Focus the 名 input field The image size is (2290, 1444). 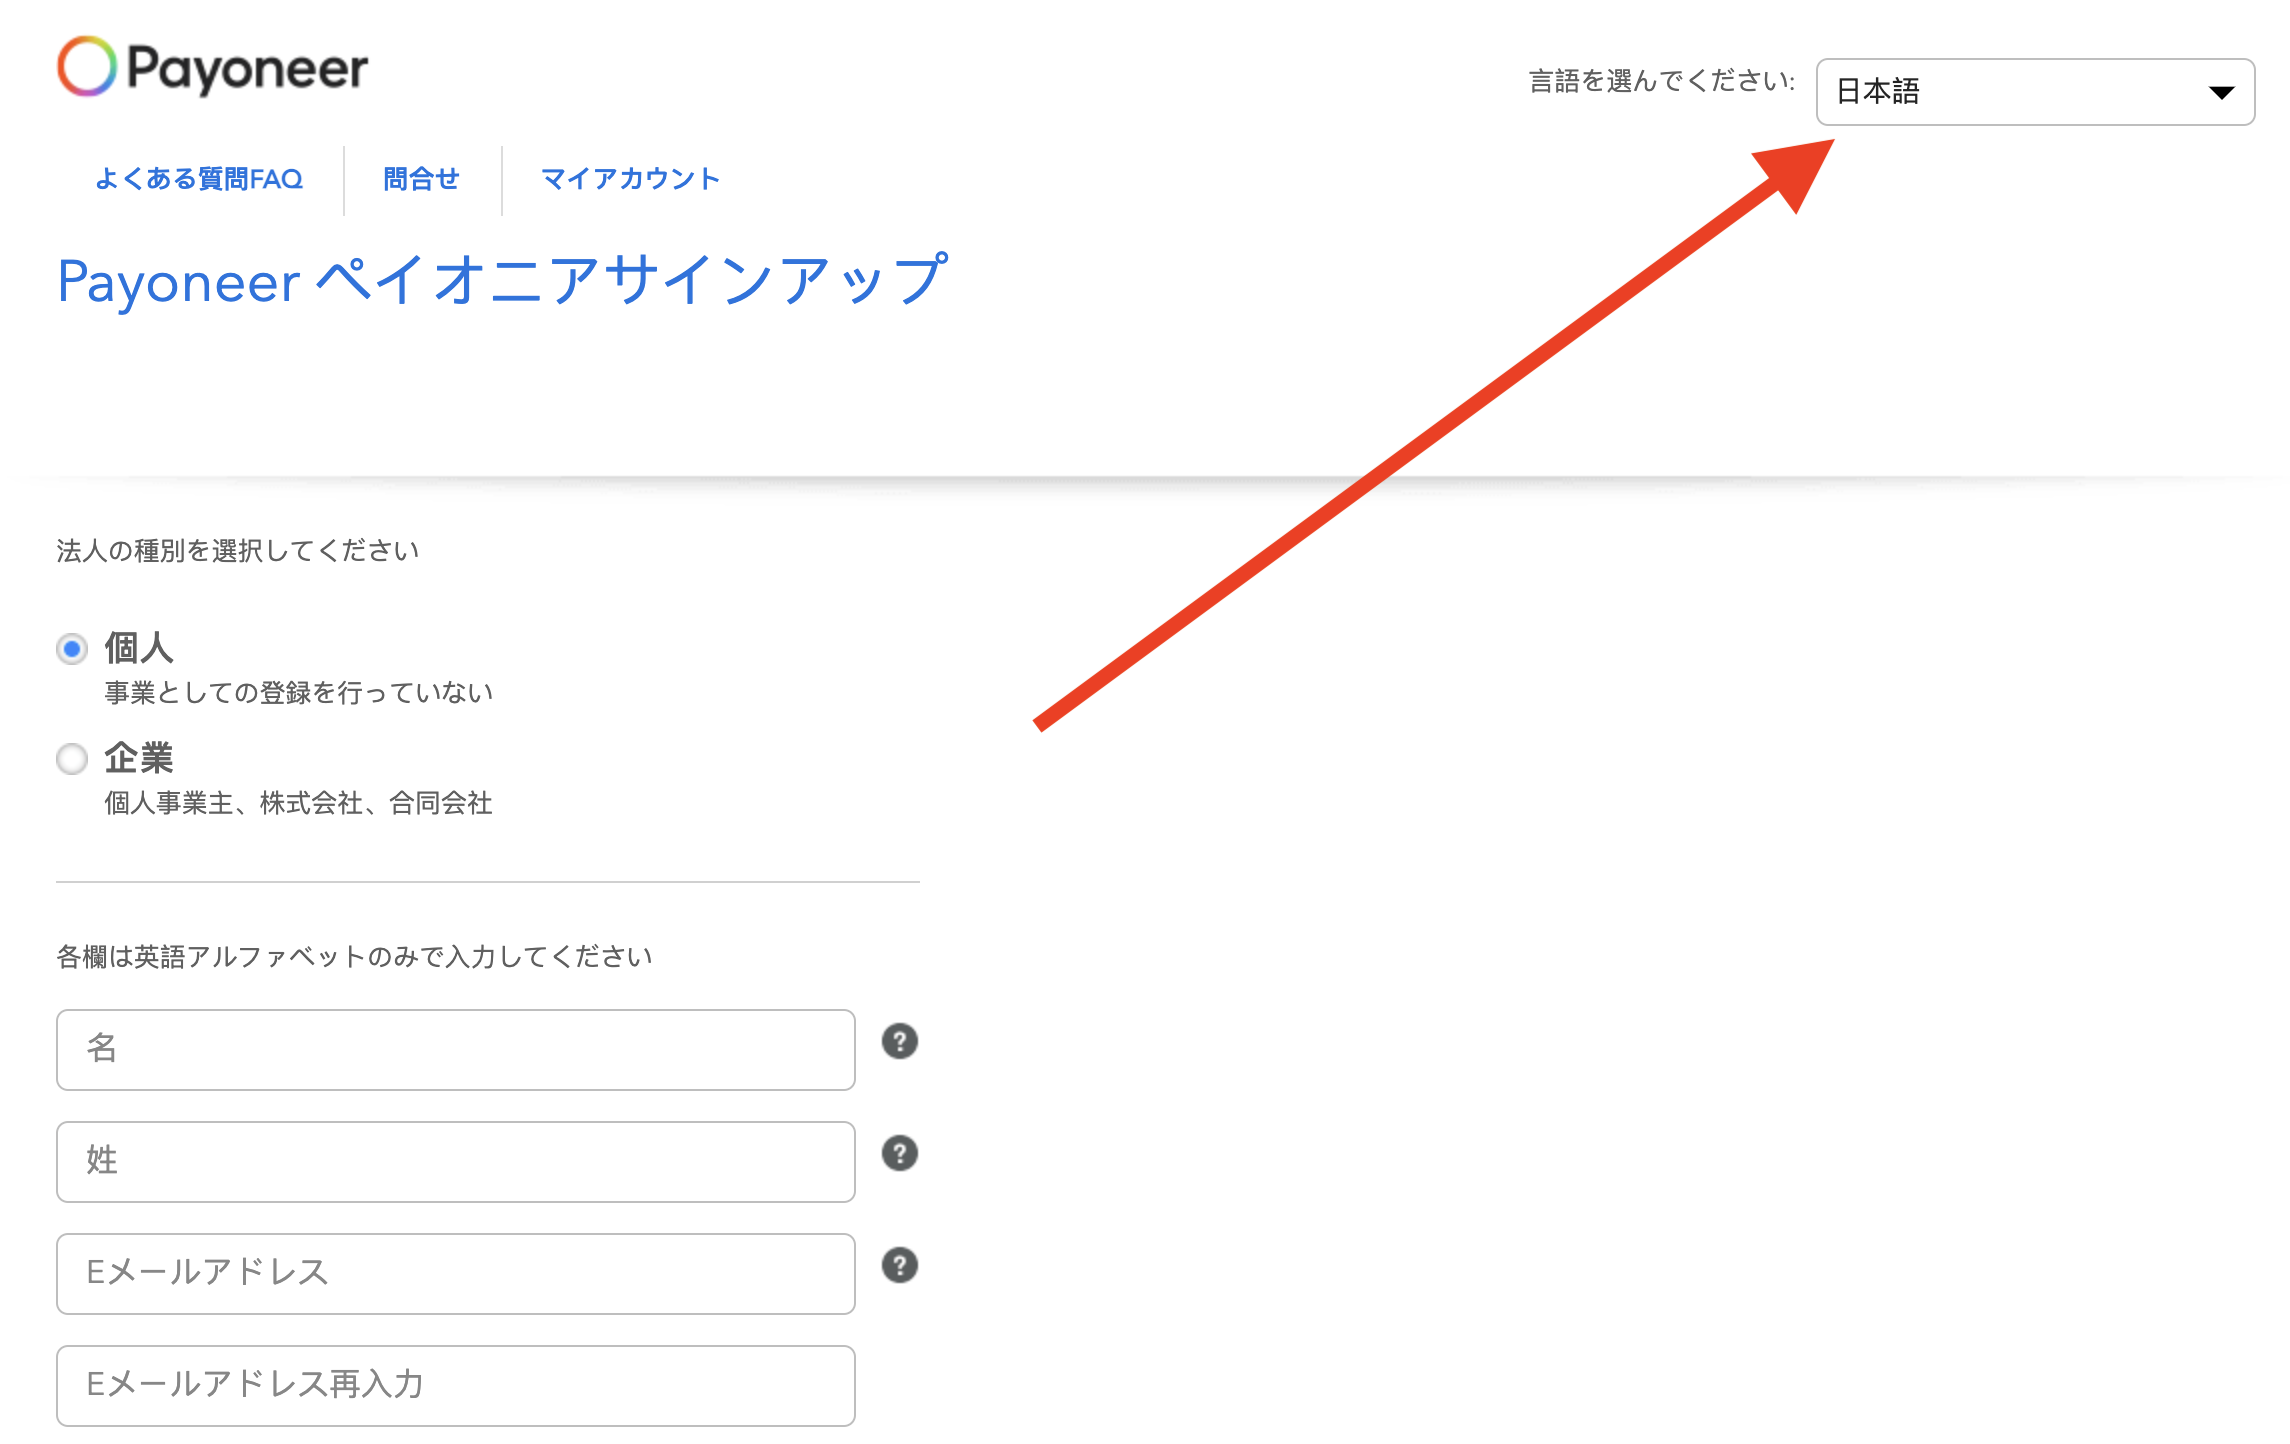(x=456, y=1050)
